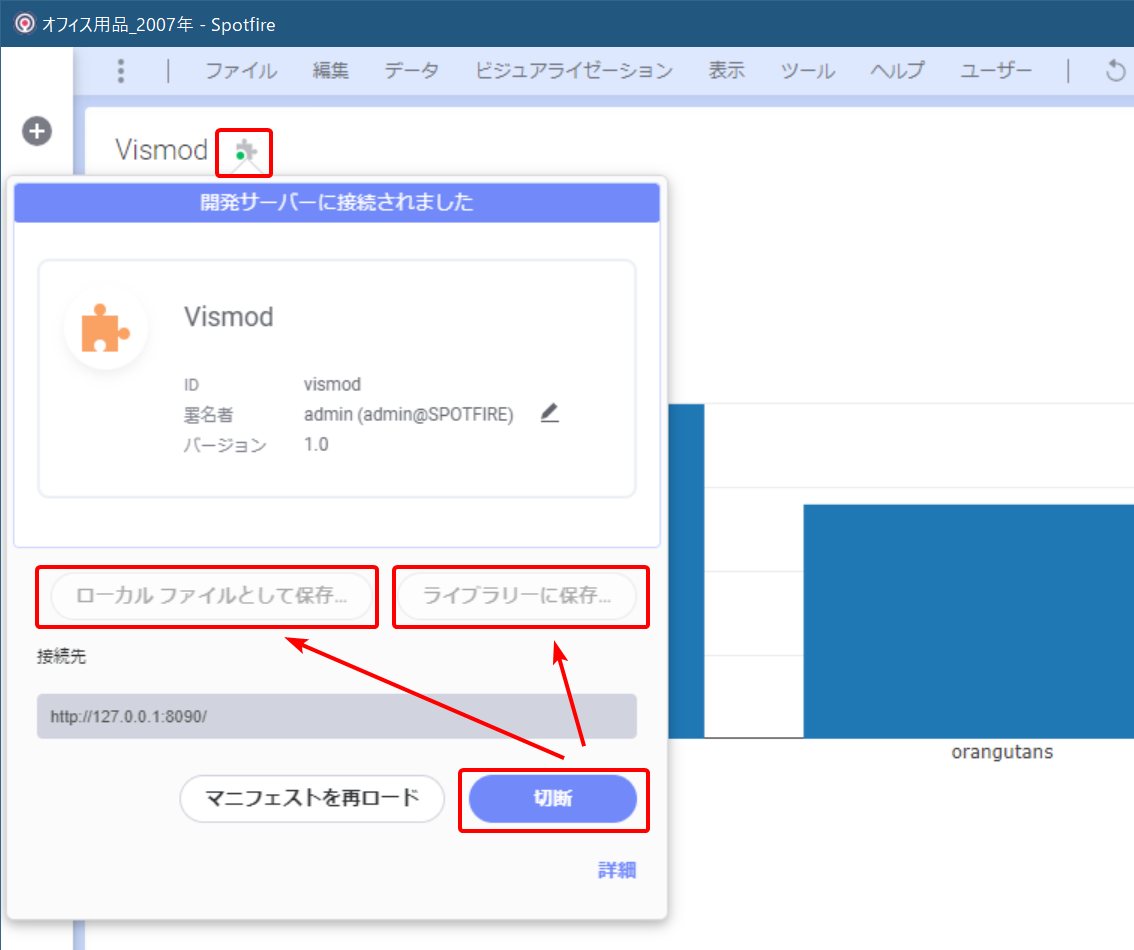Click the Vismod name in mod card
Screen dimensions: 1134x950
(229, 317)
